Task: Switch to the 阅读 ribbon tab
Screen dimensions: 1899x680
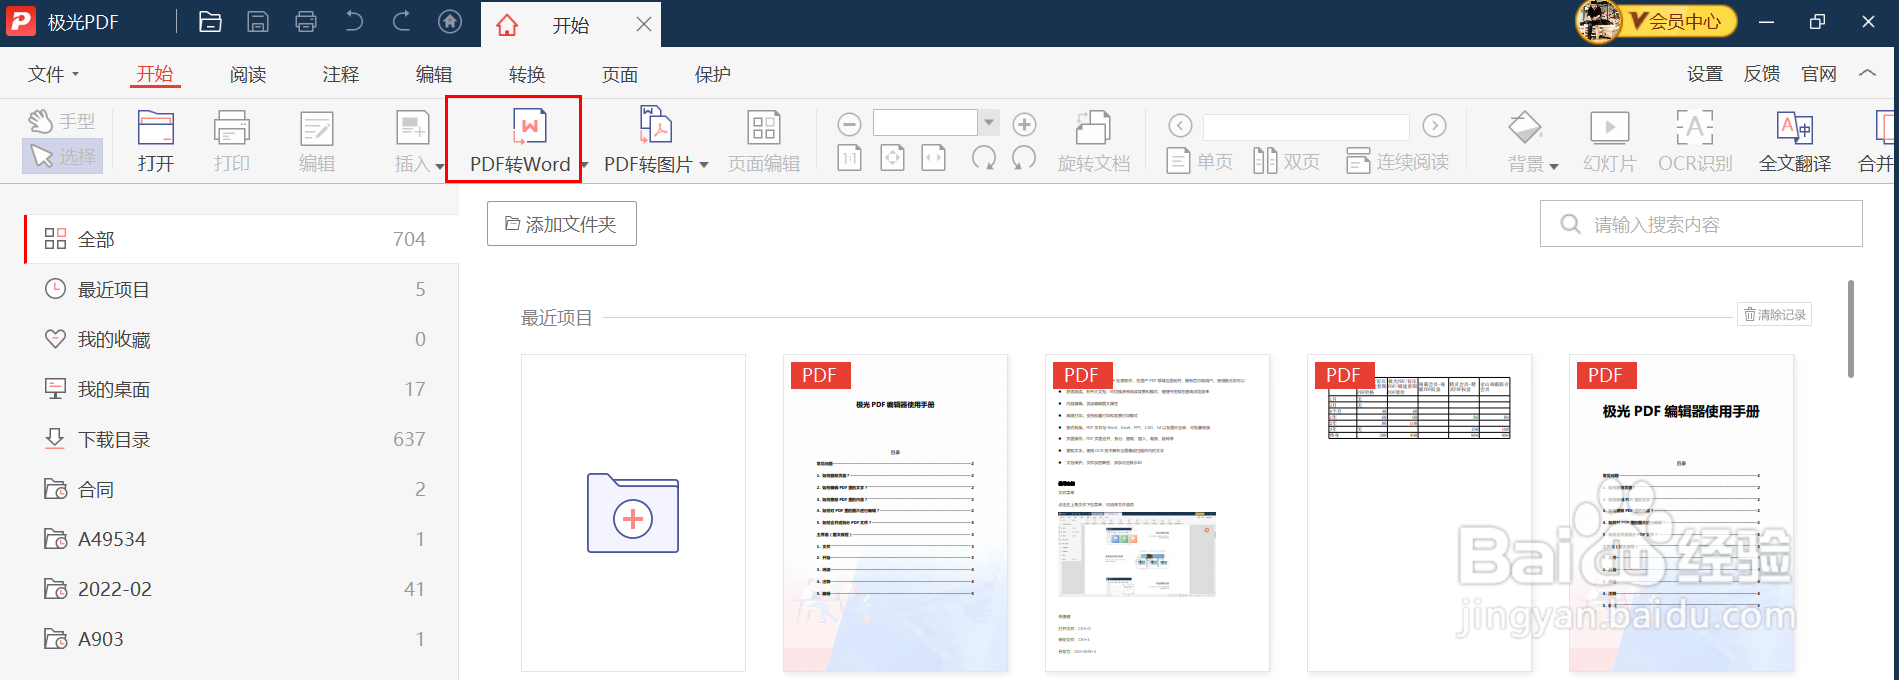Action: (x=248, y=74)
